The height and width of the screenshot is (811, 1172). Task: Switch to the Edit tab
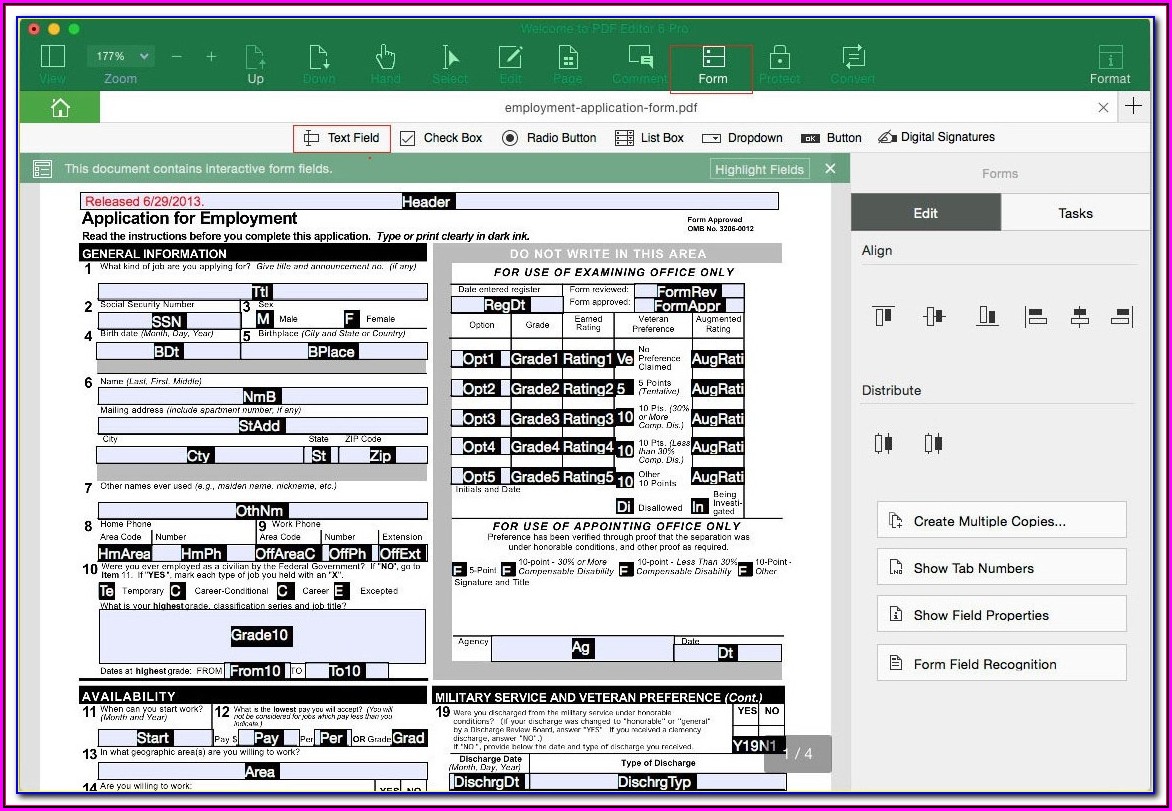click(925, 213)
